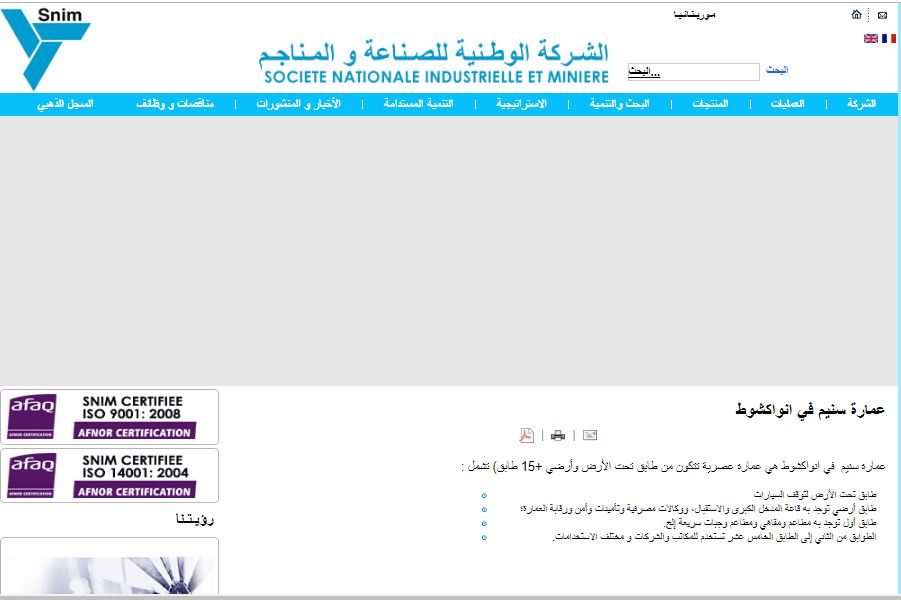
Task: Export article with the PDF icon
Action: (x=526, y=435)
